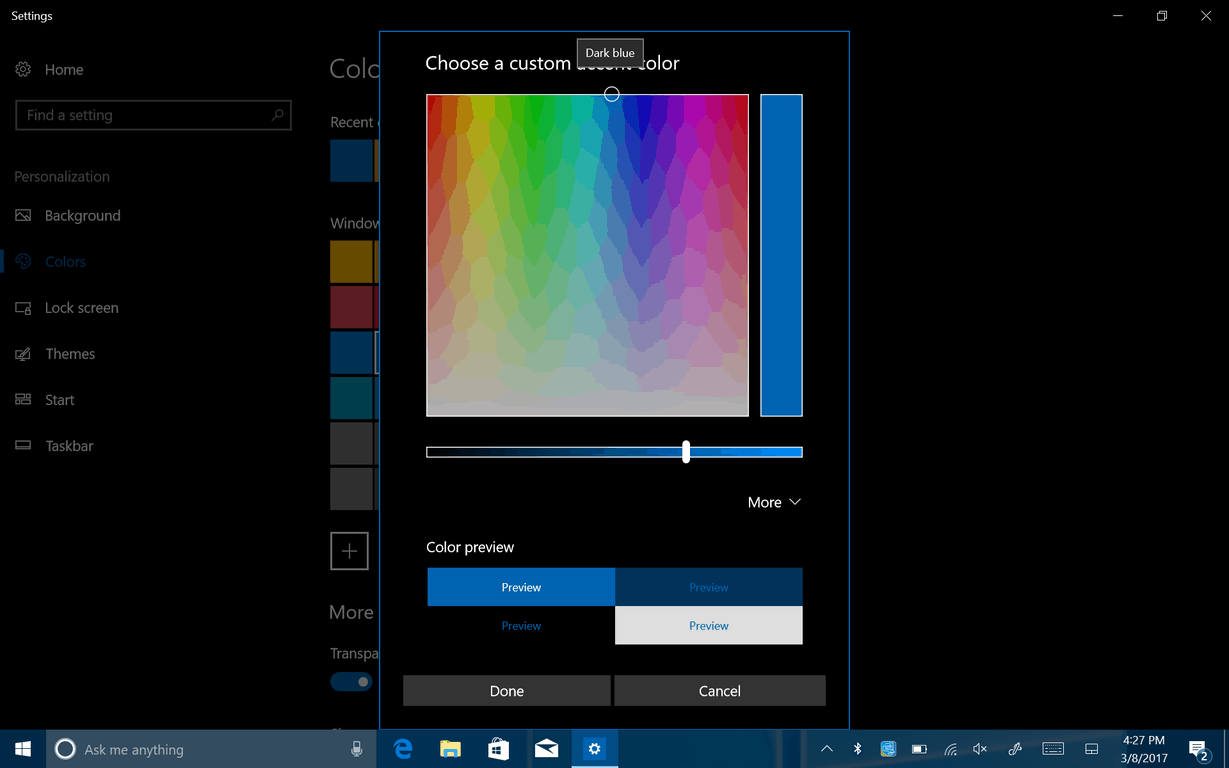Screen dimensions: 1229x768
Task: Open Themes settings via its brush icon
Action: (x=24, y=353)
